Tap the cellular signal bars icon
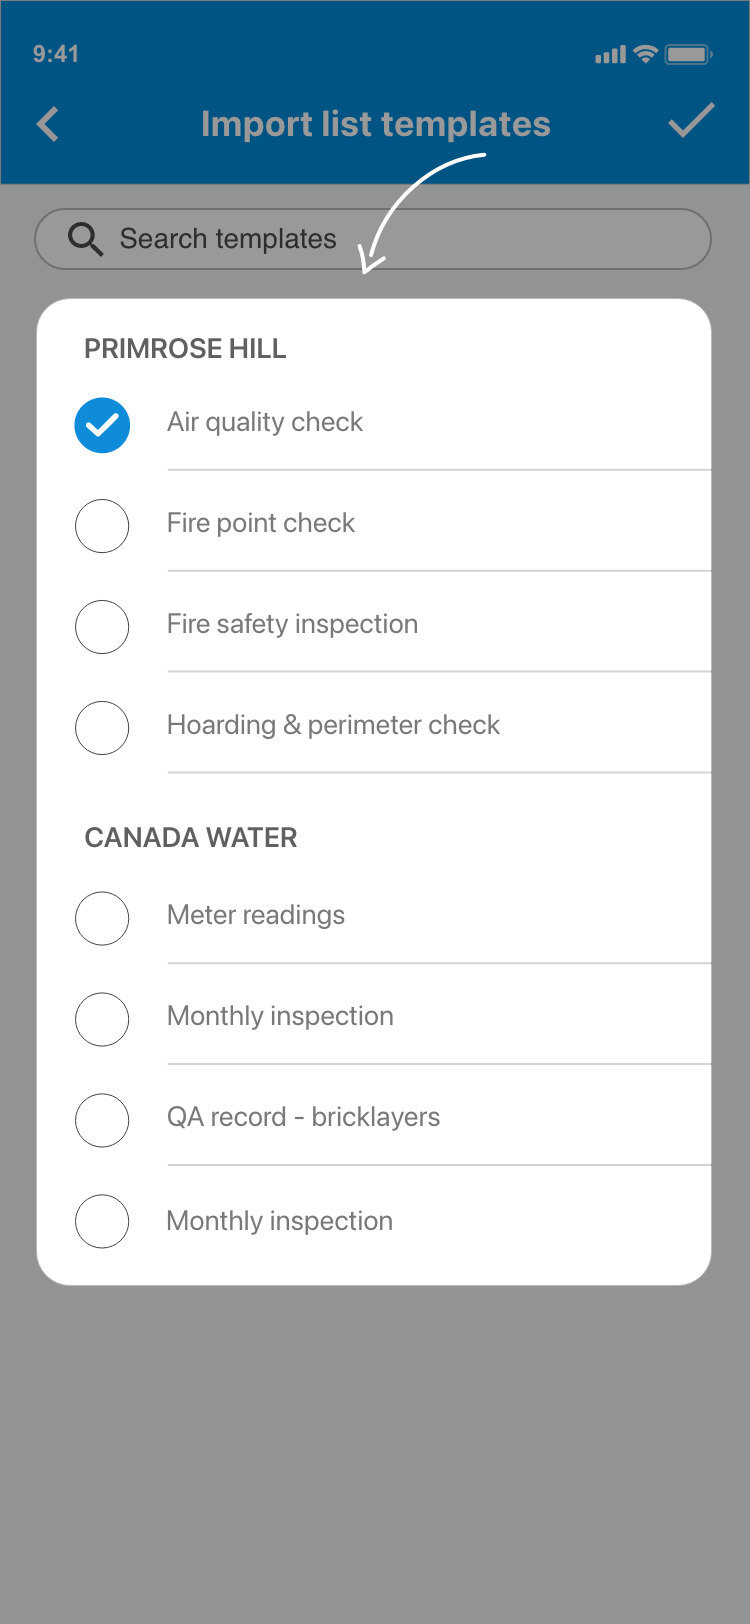 610,55
